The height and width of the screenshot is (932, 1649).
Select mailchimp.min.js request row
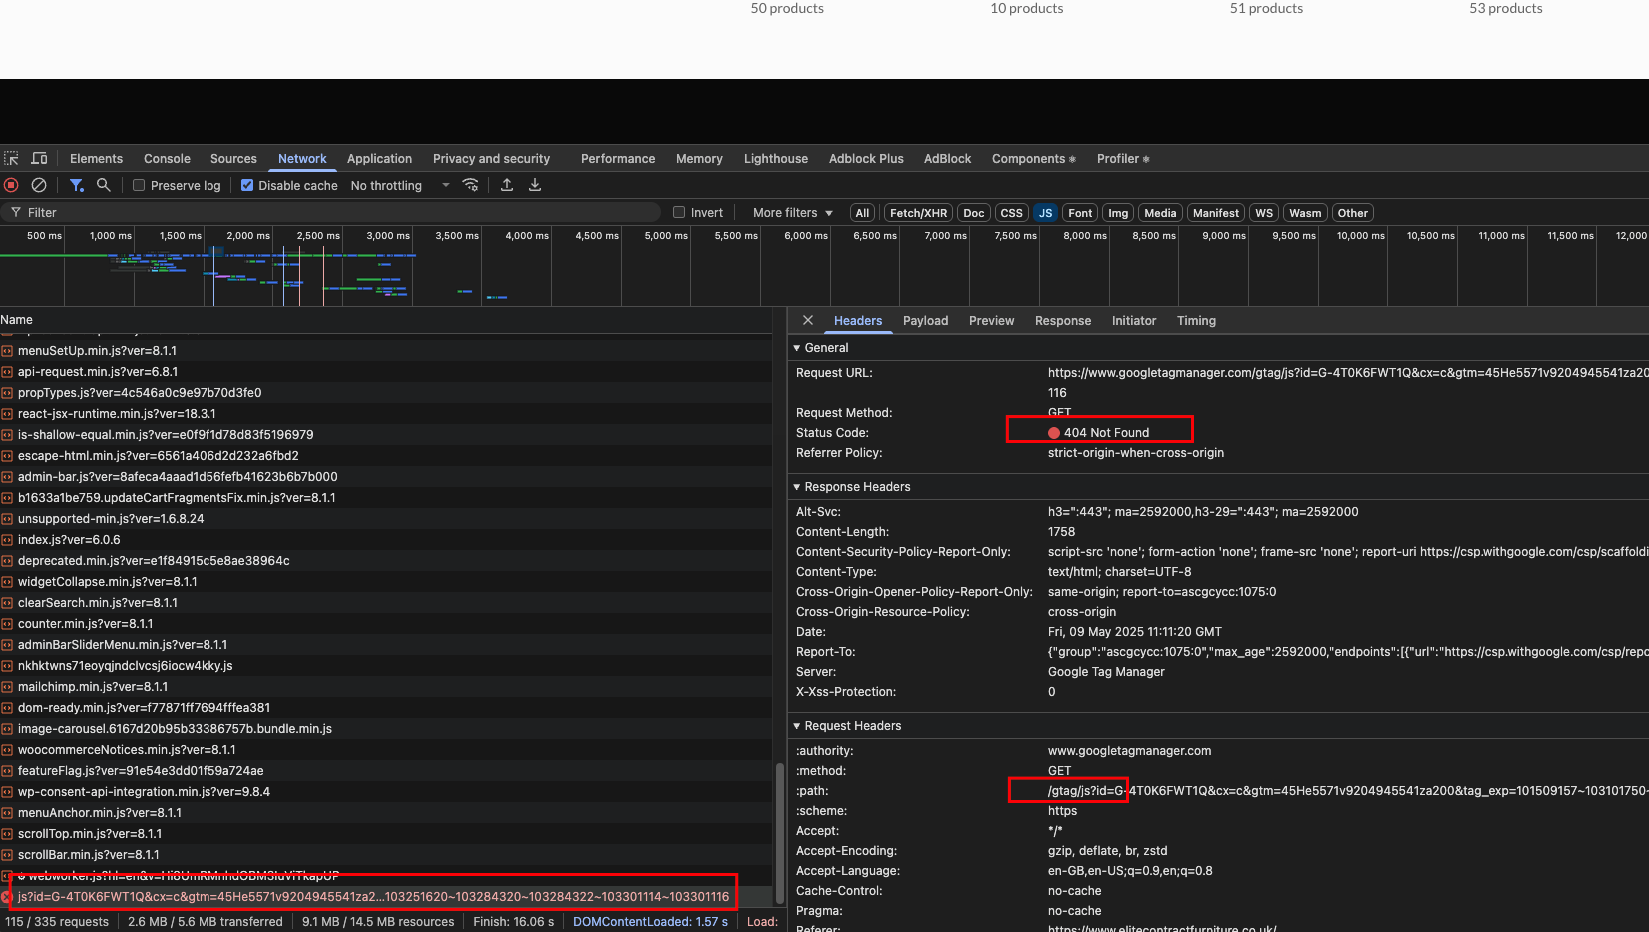386,687
